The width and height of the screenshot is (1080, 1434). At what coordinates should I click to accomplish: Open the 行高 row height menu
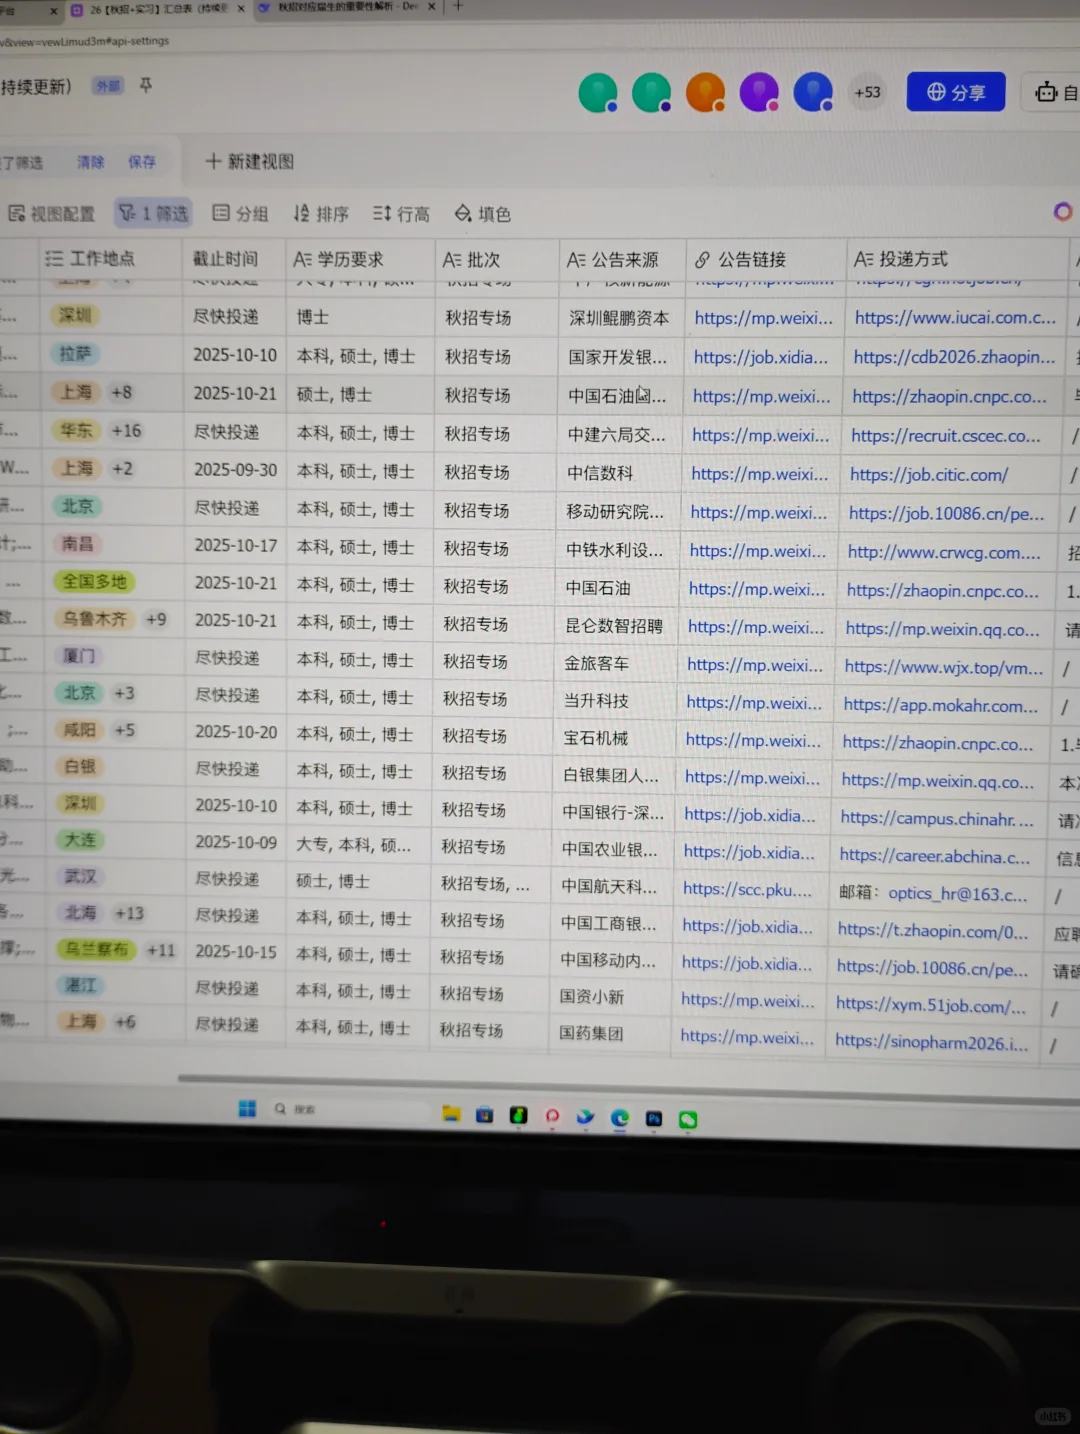click(x=402, y=214)
